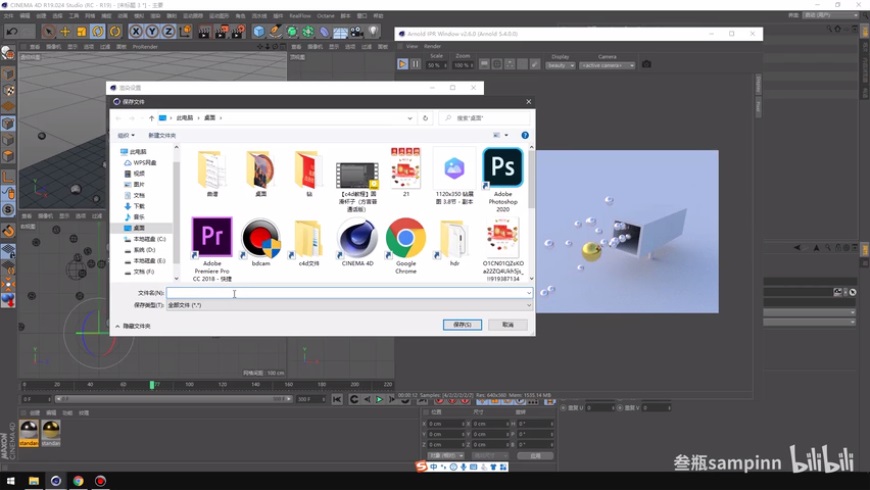Select the highlighted Rotate tool

[98, 32]
